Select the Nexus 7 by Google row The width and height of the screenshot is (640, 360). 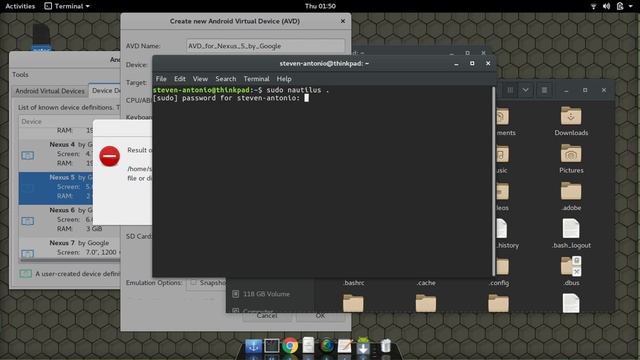pos(69,248)
